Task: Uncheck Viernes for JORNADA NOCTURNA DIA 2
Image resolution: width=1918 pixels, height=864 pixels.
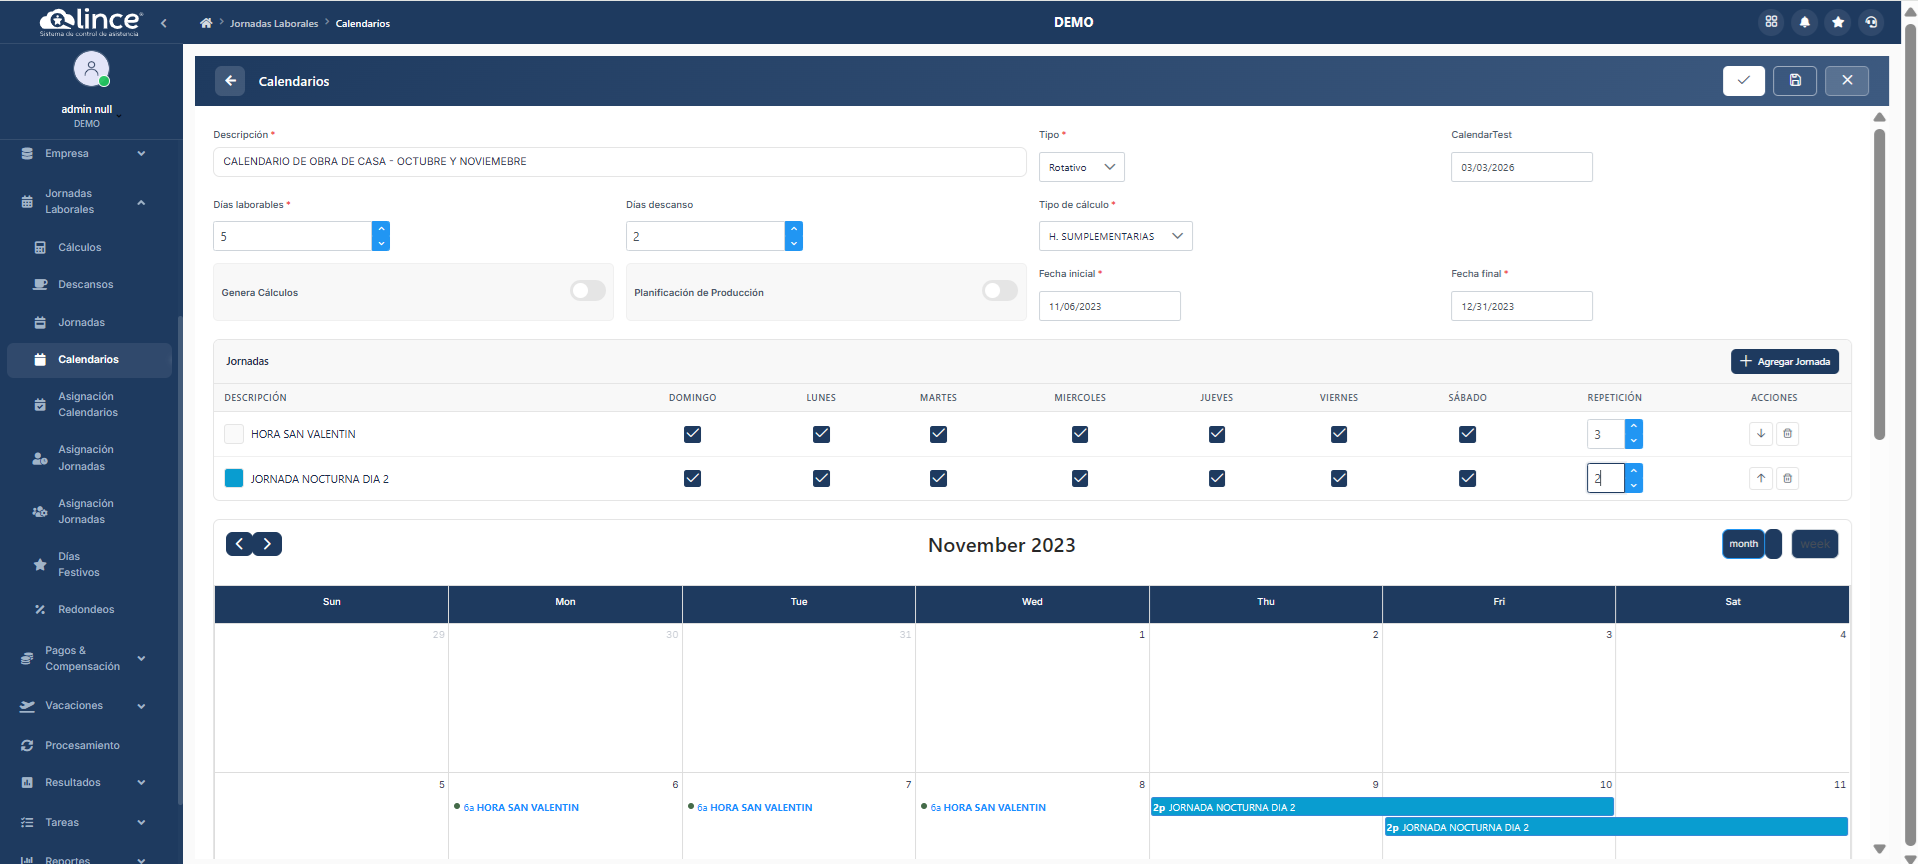Action: pos(1339,478)
